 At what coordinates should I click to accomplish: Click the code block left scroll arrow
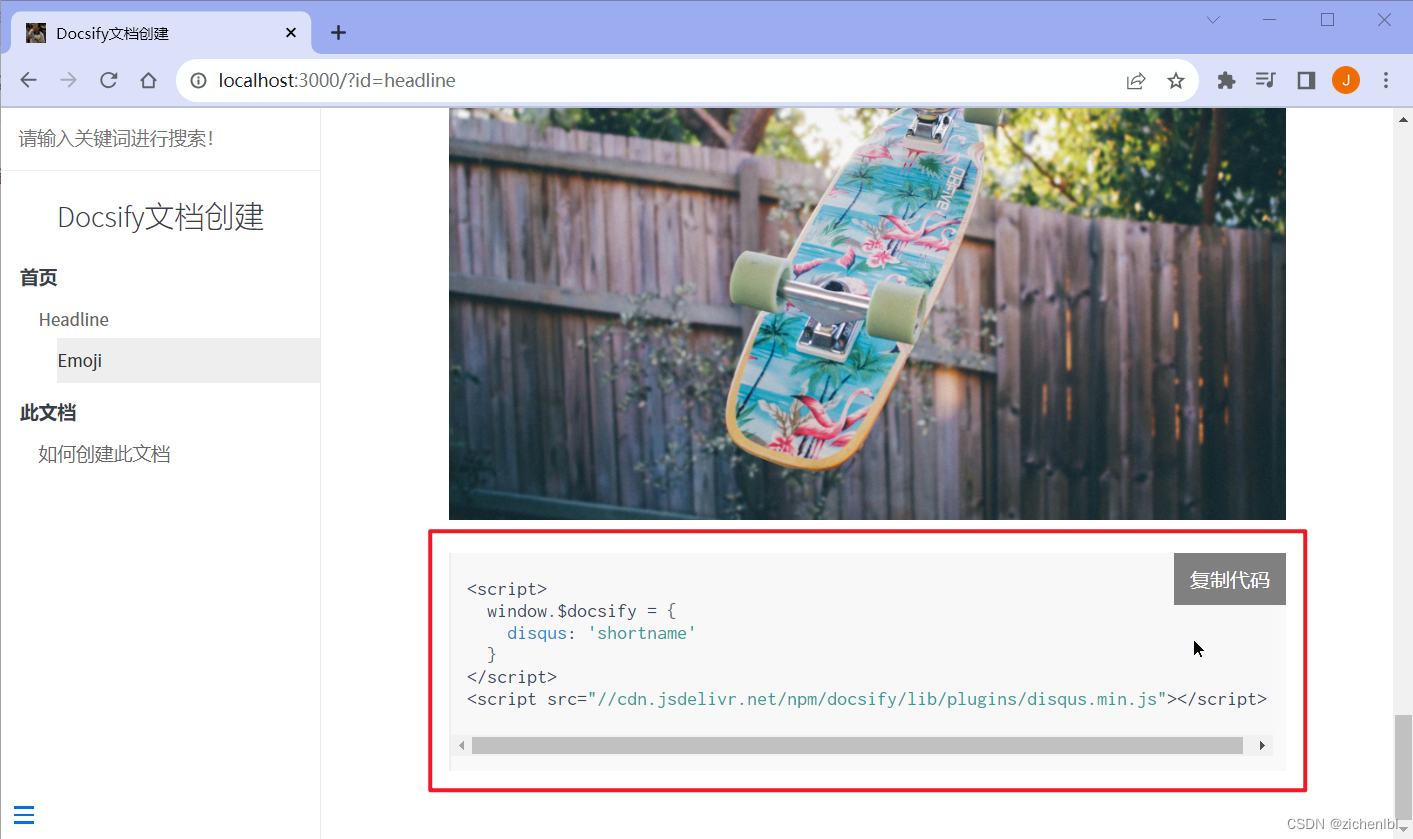(461, 745)
